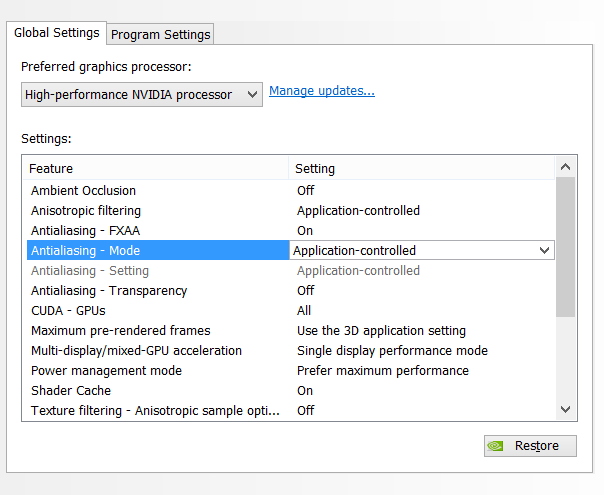Click the Restore button

(x=530, y=446)
